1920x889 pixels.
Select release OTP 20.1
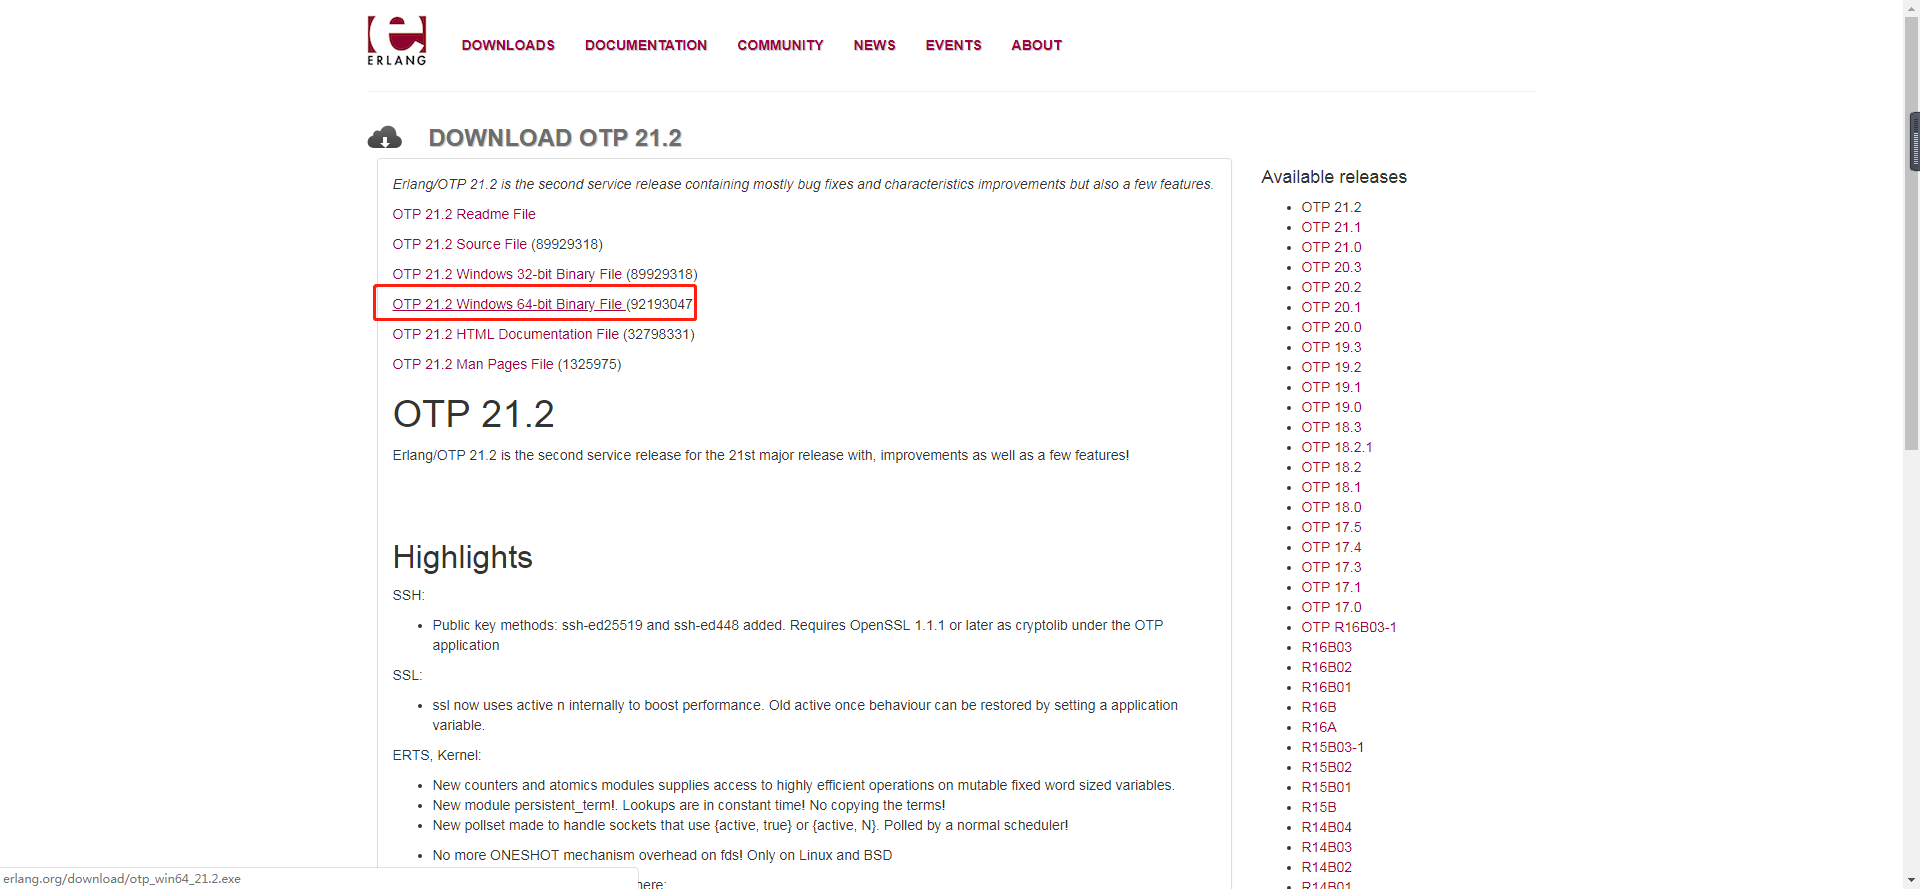1331,307
